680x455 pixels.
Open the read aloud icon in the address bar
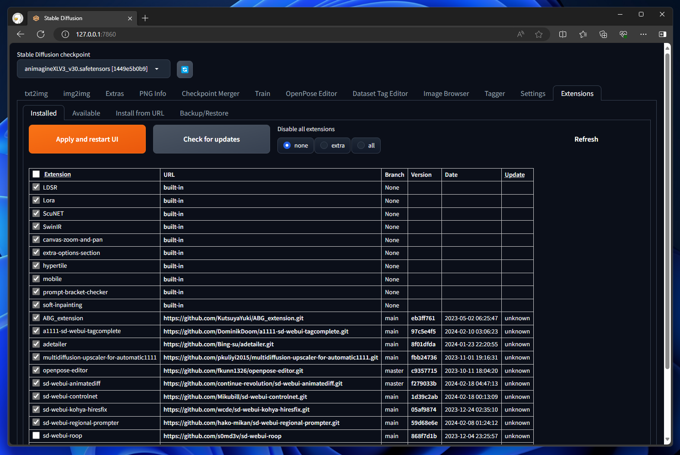pyautogui.click(x=520, y=34)
